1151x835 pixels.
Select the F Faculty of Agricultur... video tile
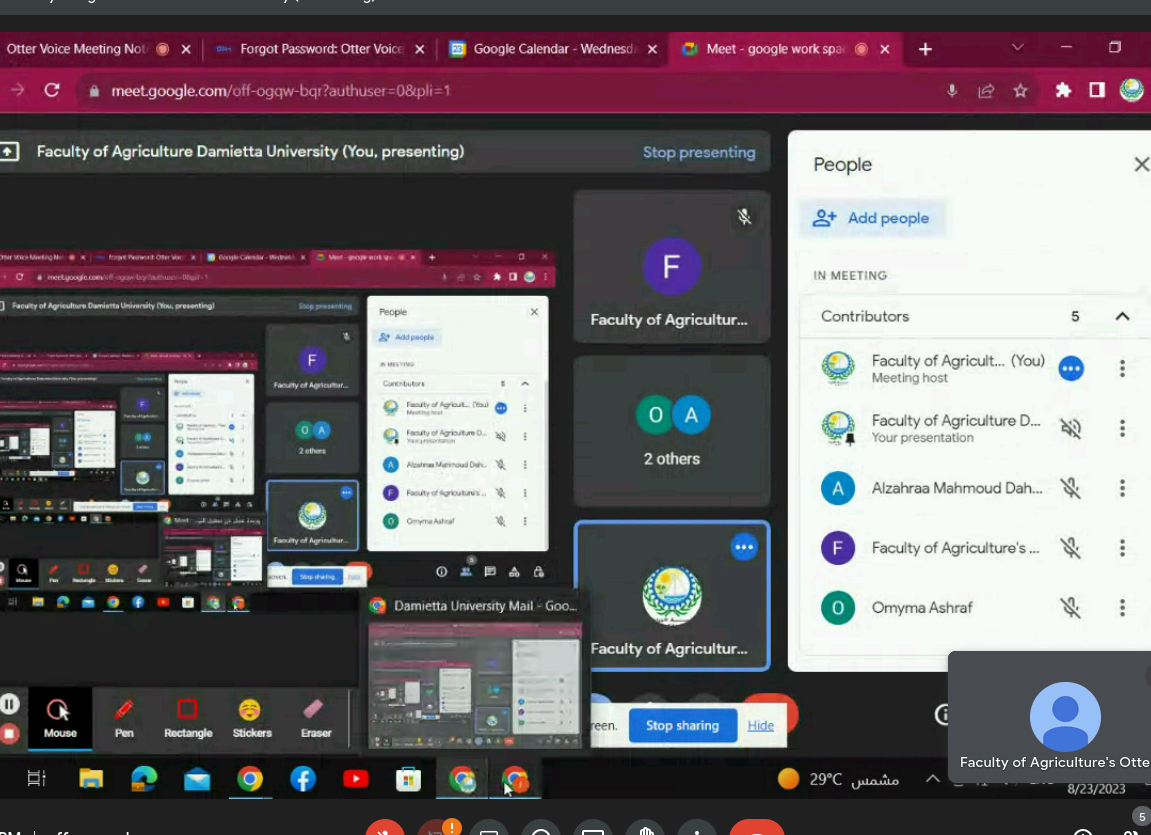click(672, 267)
